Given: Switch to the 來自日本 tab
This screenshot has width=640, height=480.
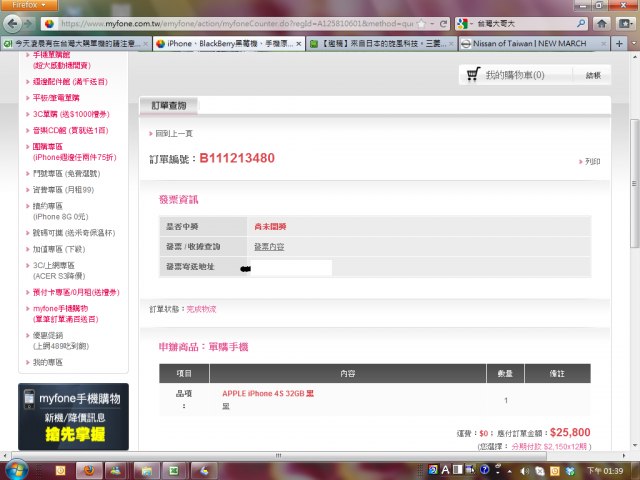Looking at the screenshot, I should pos(381,44).
